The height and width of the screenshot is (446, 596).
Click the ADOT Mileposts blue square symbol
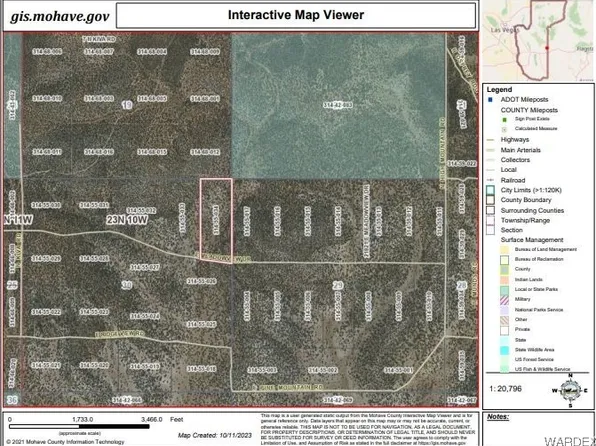pyautogui.click(x=491, y=100)
